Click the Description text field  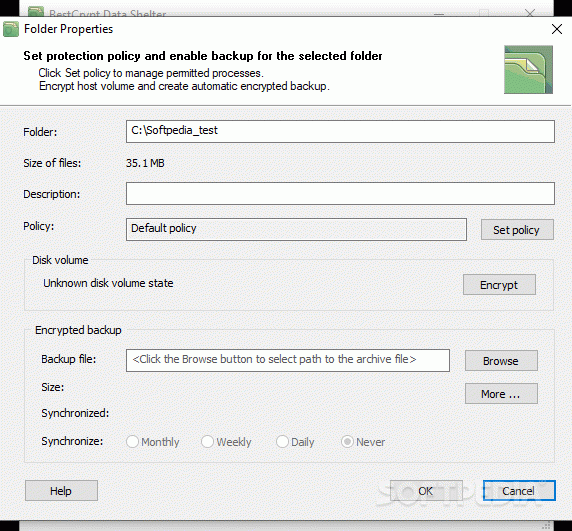pyautogui.click(x=340, y=193)
